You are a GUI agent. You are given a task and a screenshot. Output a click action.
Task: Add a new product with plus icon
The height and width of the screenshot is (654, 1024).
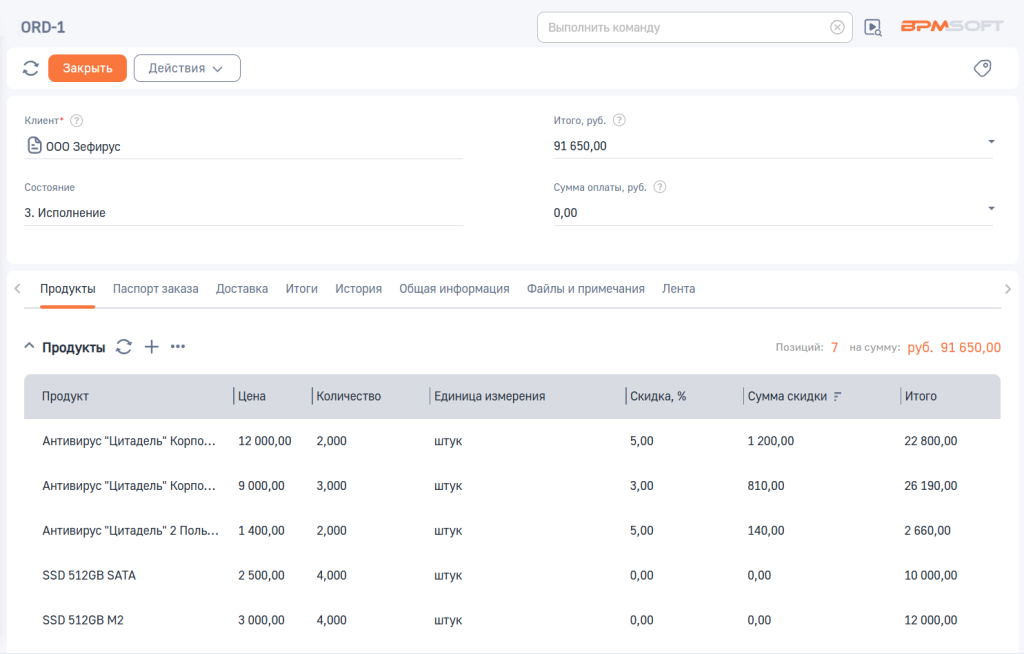click(x=152, y=347)
